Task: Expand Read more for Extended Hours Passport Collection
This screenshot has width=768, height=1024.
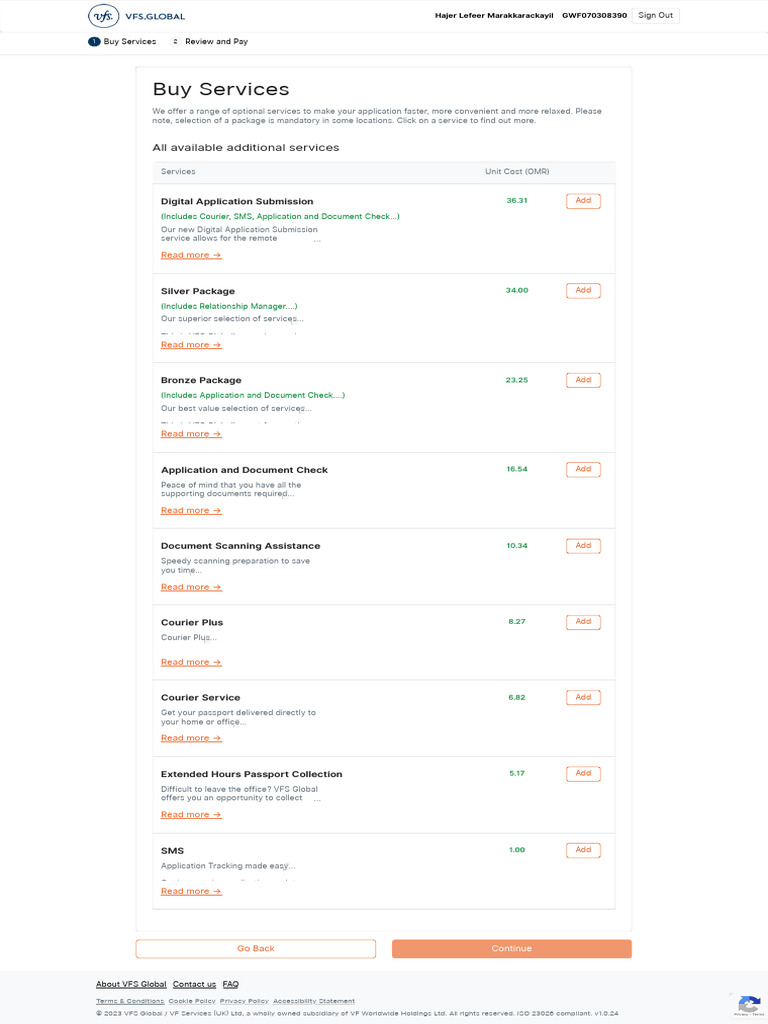Action: (191, 815)
